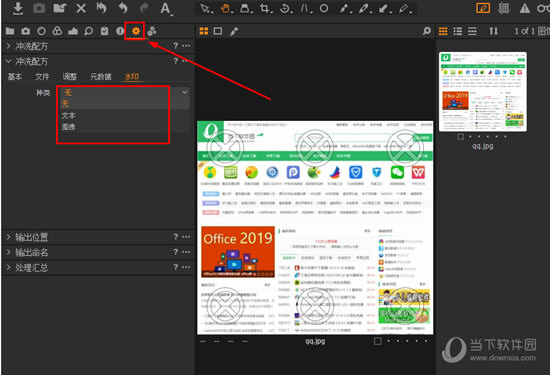The height and width of the screenshot is (375, 550).
Task: Switch viewer to single-image view mode
Action: click(x=218, y=31)
